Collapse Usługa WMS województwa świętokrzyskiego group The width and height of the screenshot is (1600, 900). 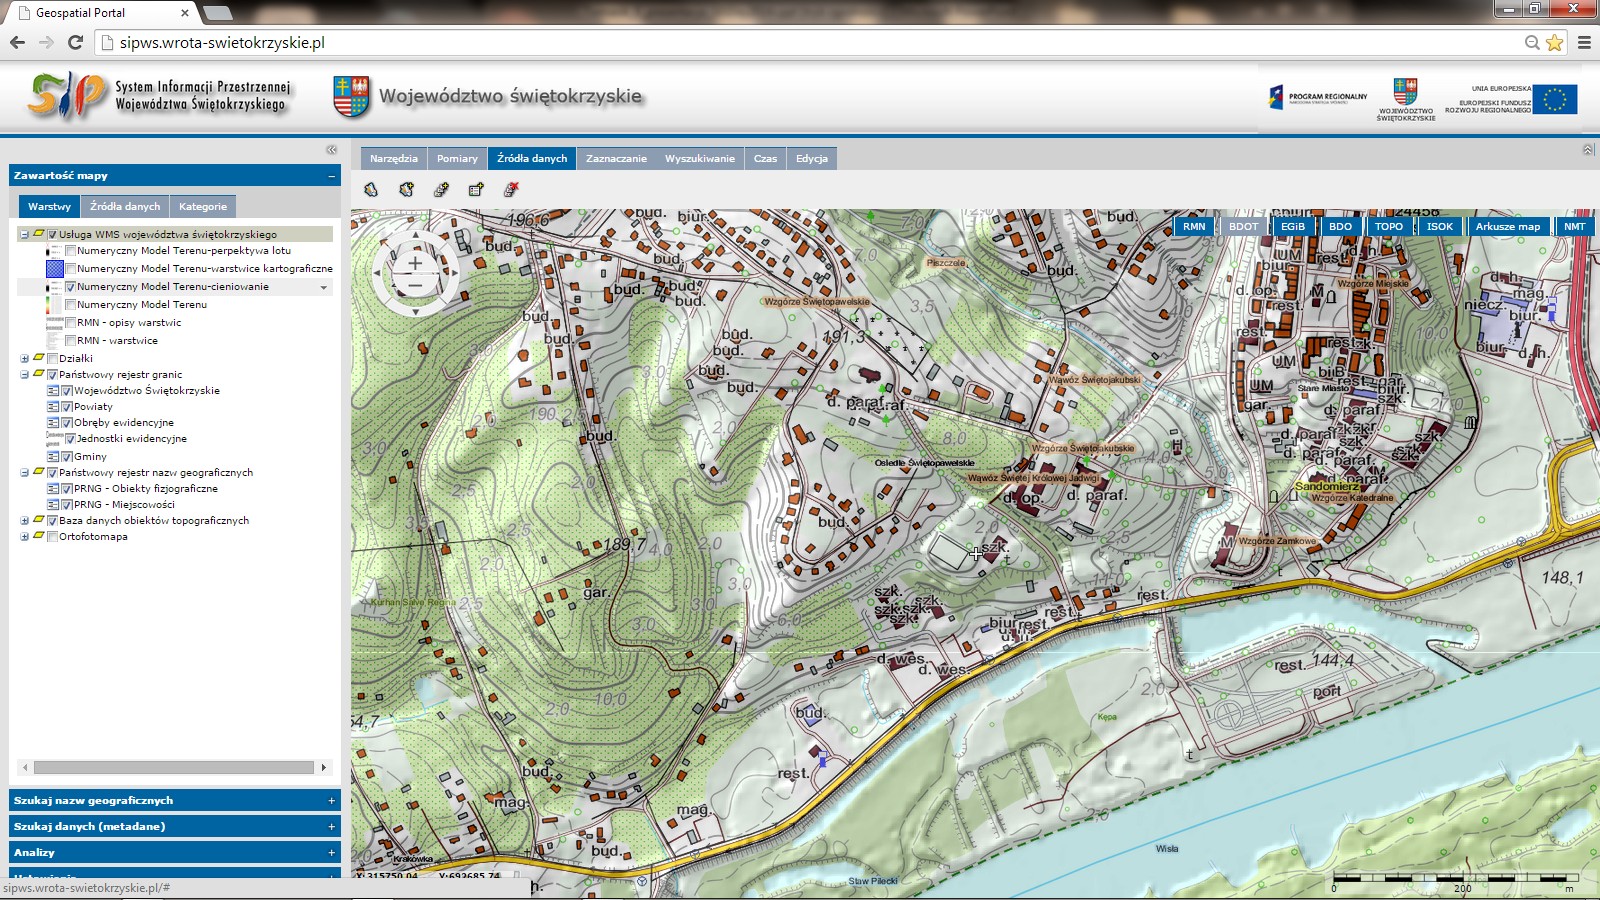[25, 235]
